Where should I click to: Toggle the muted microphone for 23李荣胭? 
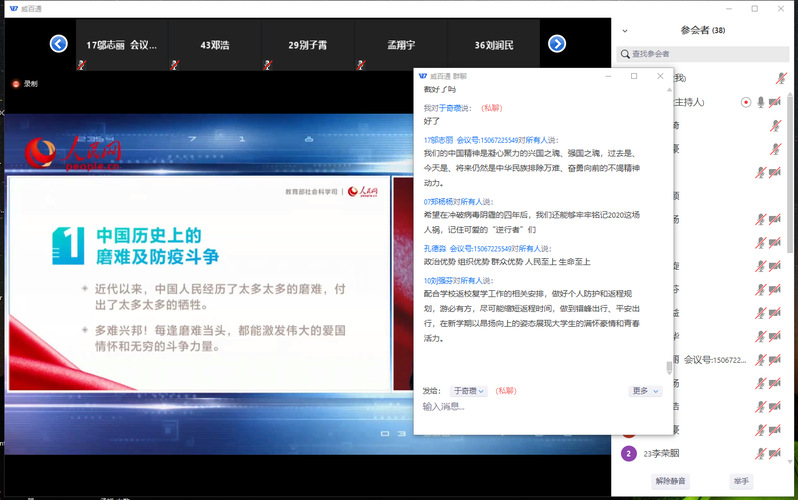[x=760, y=453]
